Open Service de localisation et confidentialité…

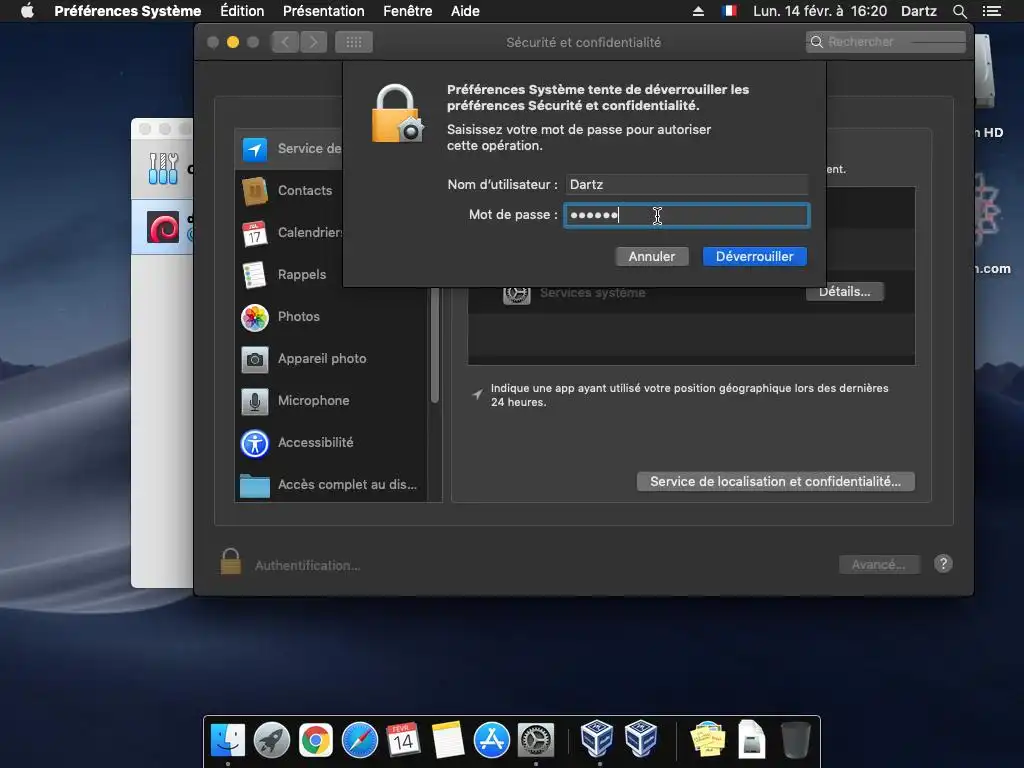click(775, 481)
